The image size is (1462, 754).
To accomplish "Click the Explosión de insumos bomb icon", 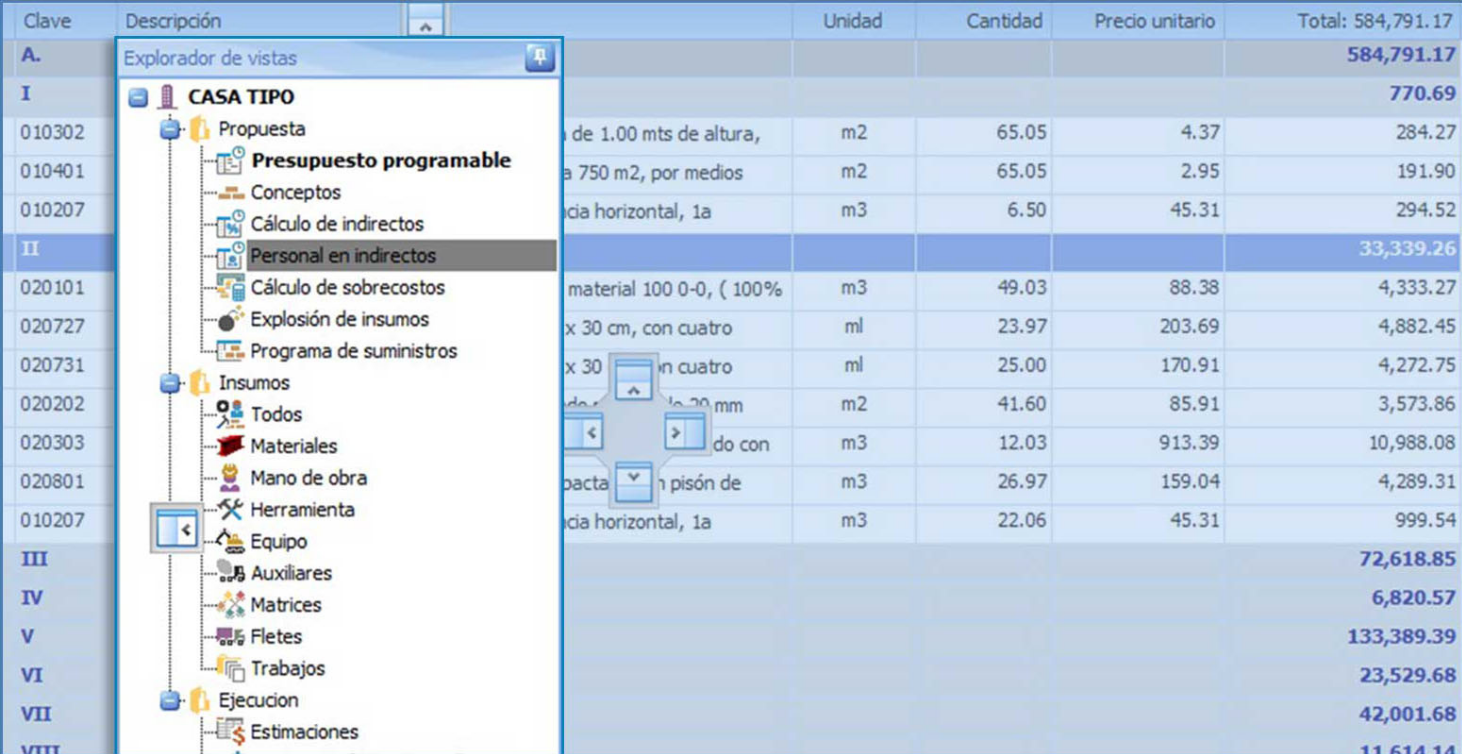I will coord(231,320).
